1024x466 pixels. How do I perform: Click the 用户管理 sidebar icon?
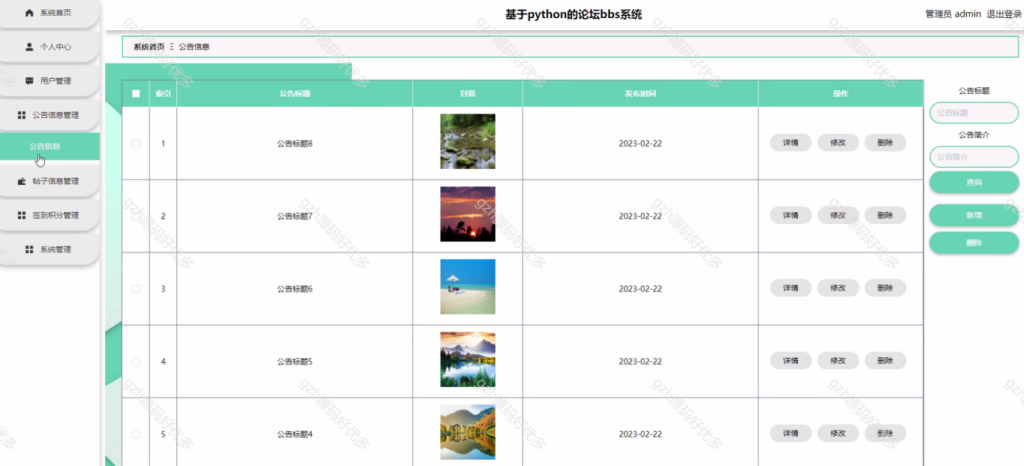29,81
